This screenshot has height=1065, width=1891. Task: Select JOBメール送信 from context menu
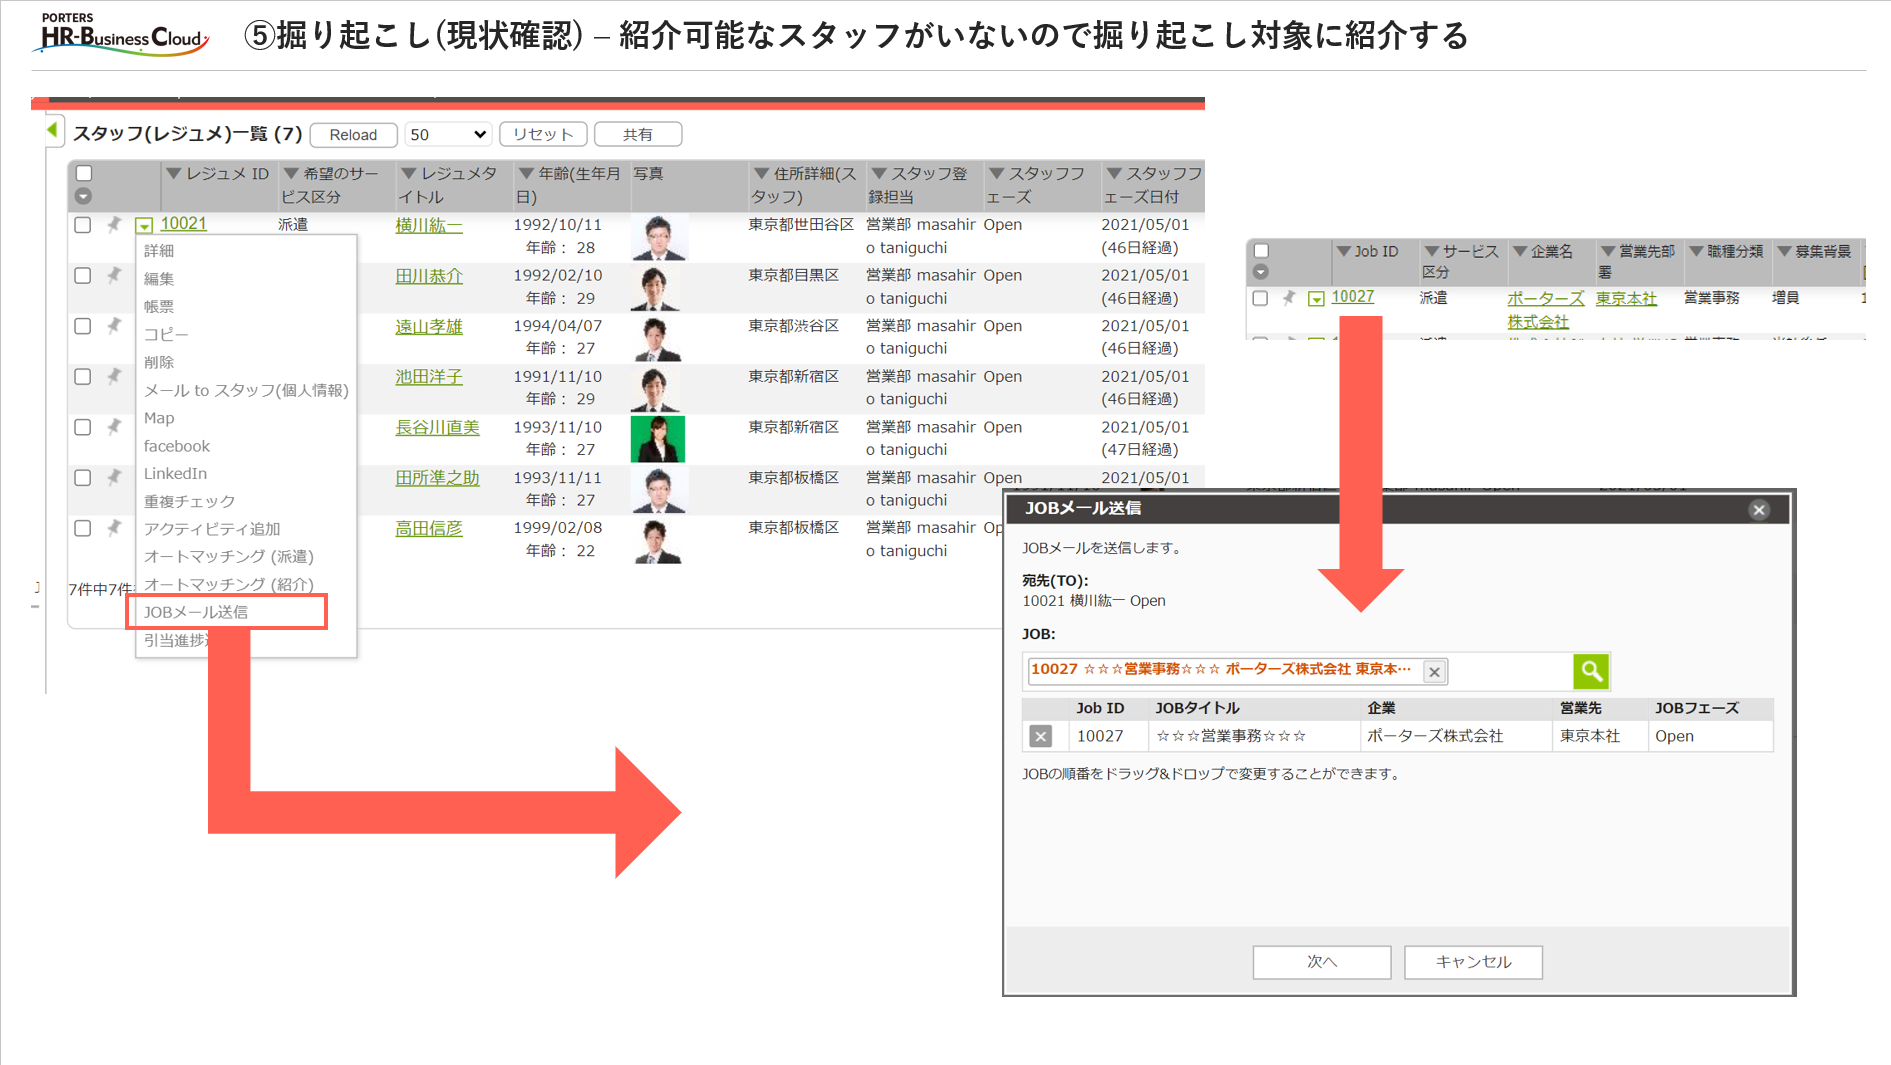(196, 612)
